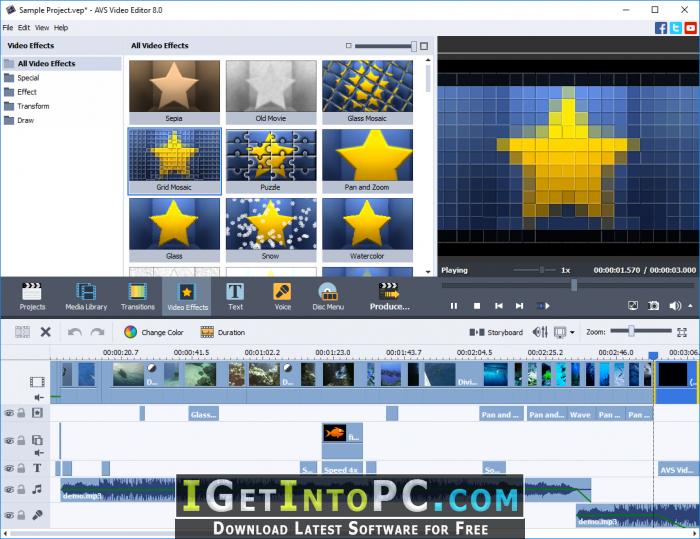Stop the preview playback

pos(477,306)
